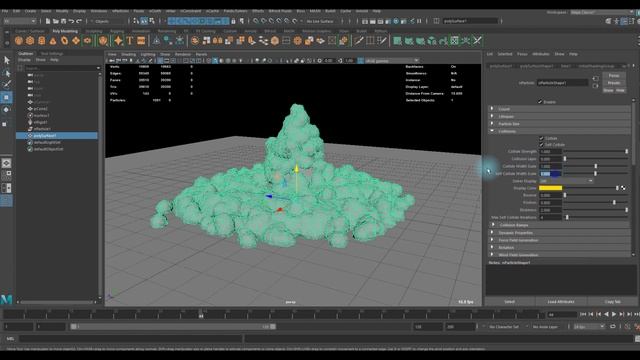Open the menu set dropdown at top-left
This screenshot has height=360, width=640.
(x=20, y=21)
